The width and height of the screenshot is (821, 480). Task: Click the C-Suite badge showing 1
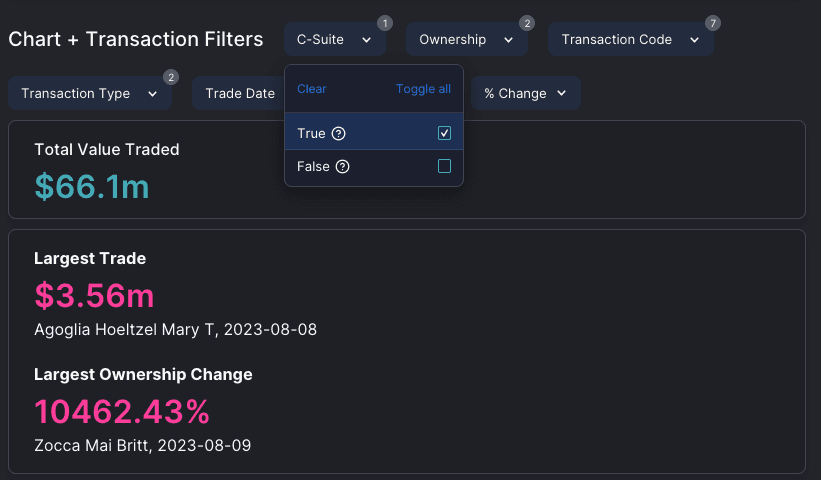click(385, 23)
